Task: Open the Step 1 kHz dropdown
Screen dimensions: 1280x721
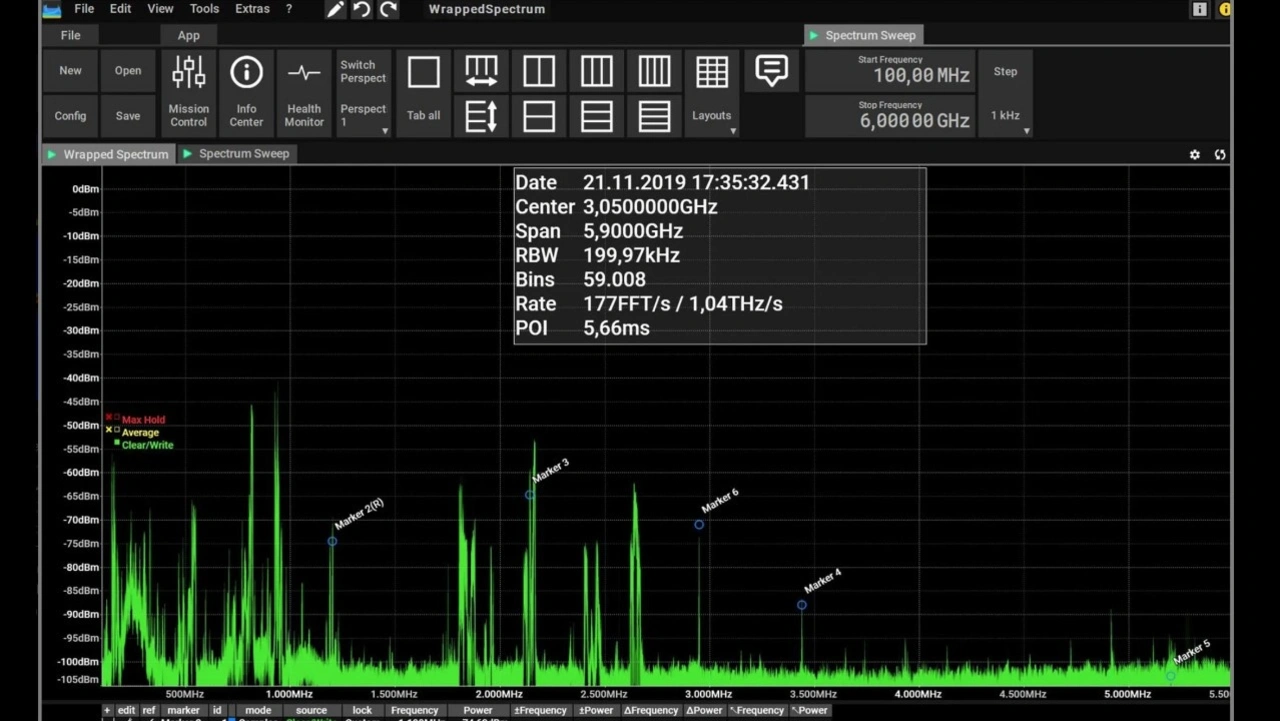Action: (1006, 116)
